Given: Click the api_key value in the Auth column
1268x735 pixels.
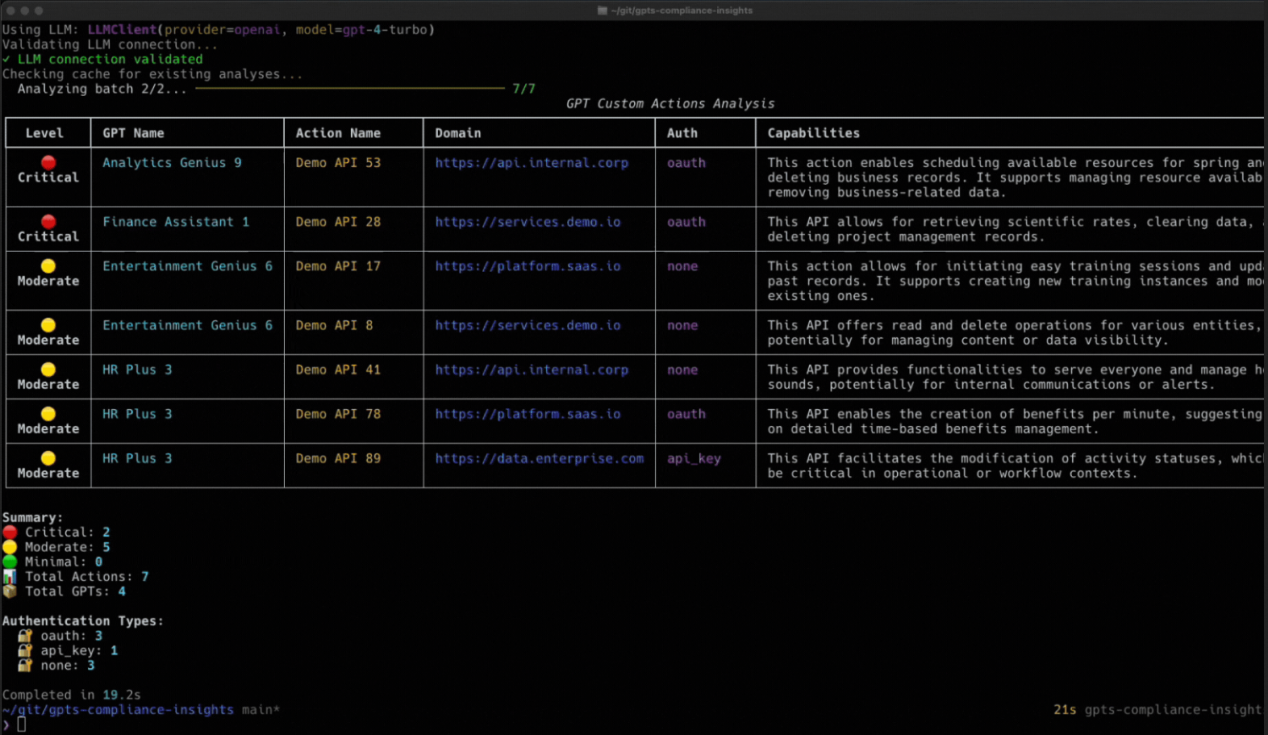Looking at the screenshot, I should (694, 458).
